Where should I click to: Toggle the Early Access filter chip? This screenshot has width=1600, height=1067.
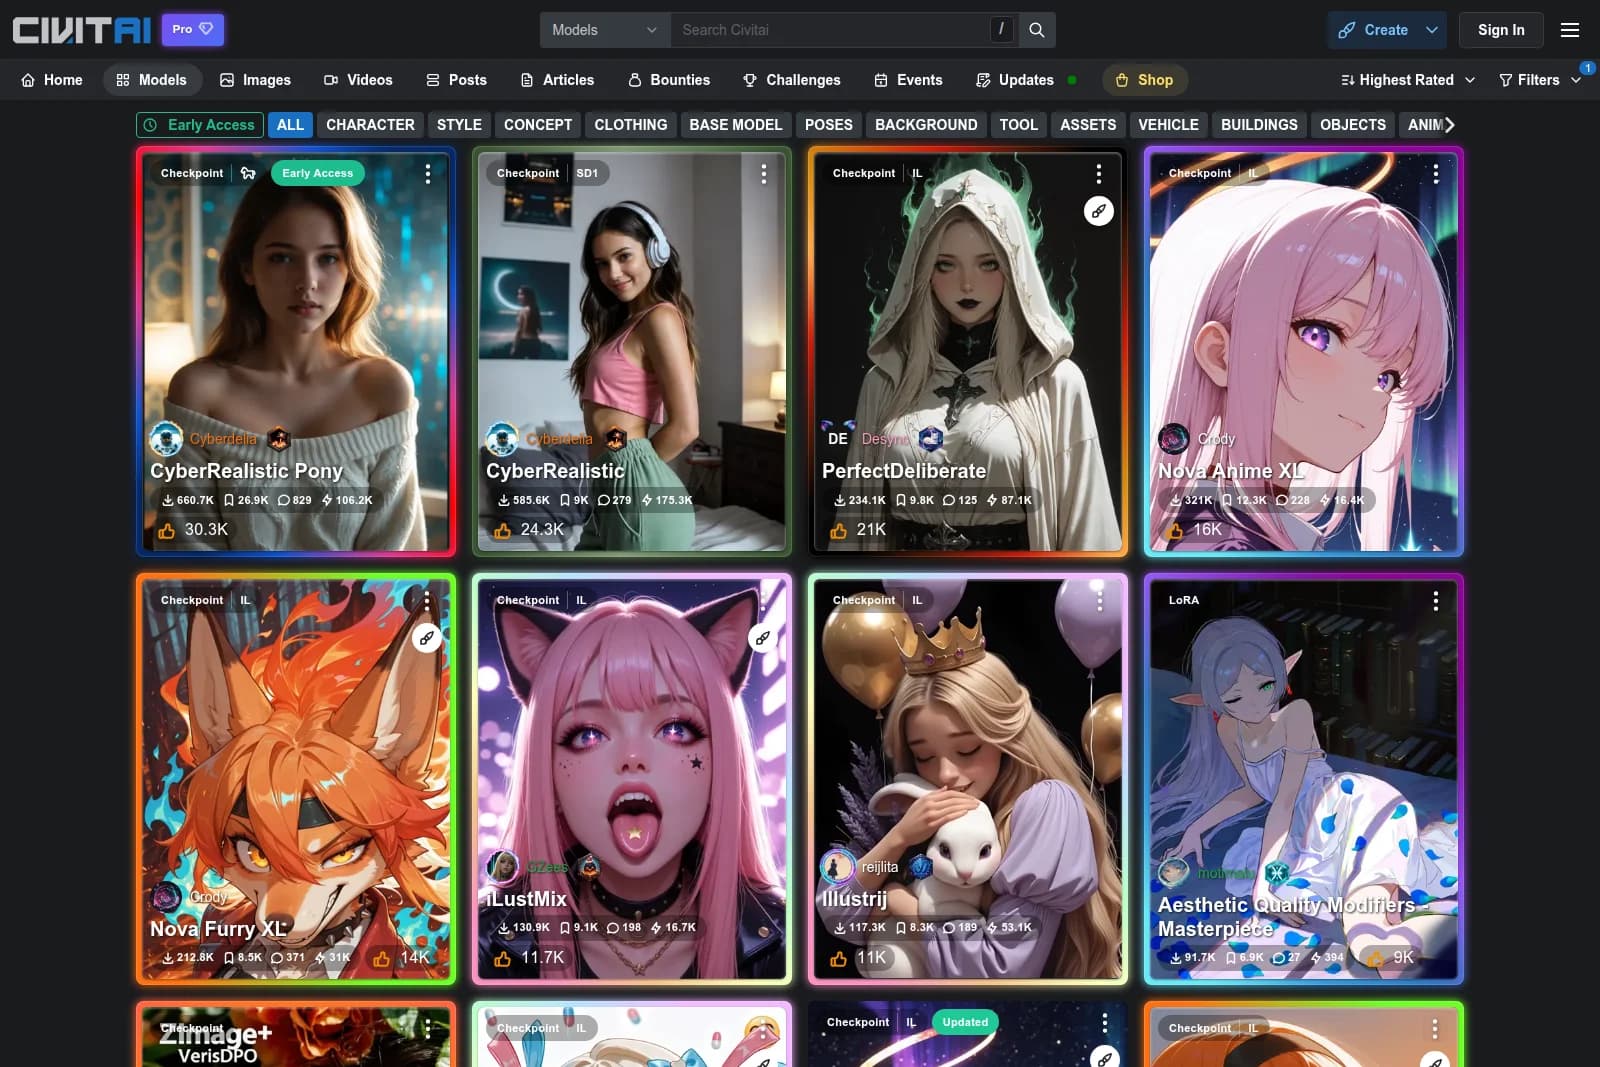pos(199,124)
